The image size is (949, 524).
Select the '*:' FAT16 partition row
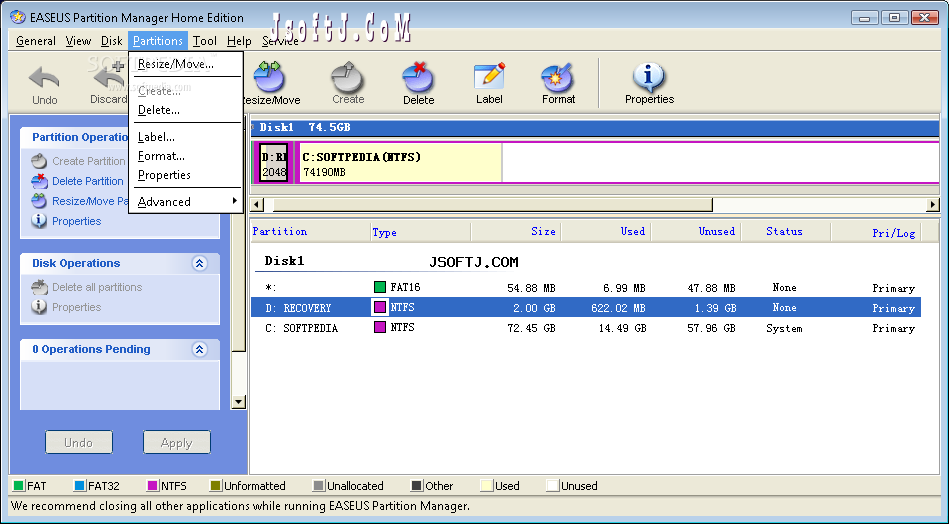586,287
